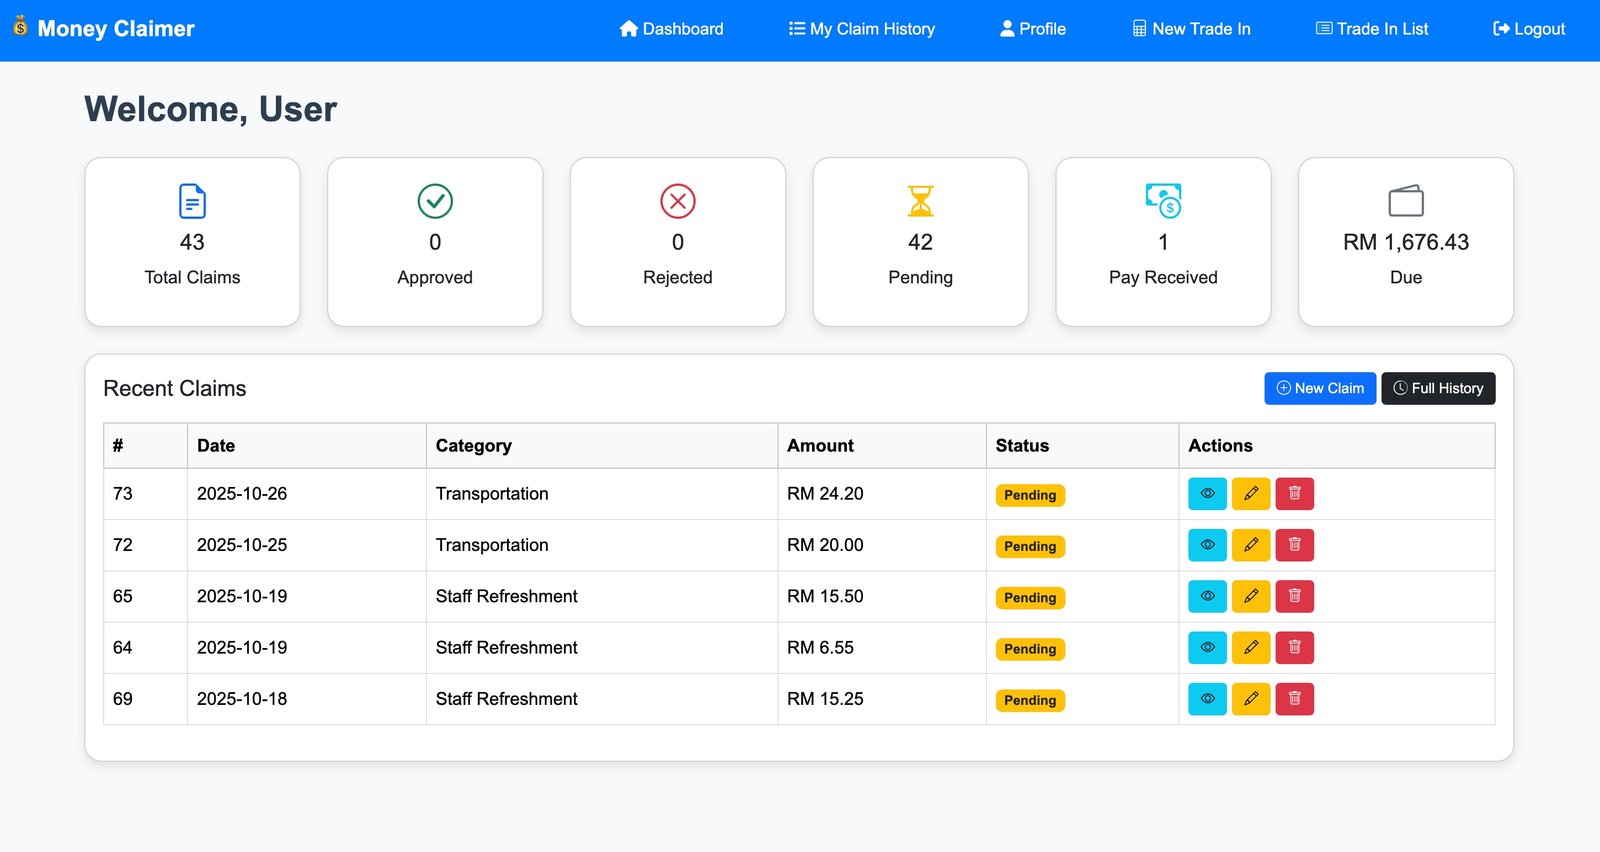Image resolution: width=1600 pixels, height=852 pixels.
Task: Open the Profile page
Action: [x=1033, y=29]
